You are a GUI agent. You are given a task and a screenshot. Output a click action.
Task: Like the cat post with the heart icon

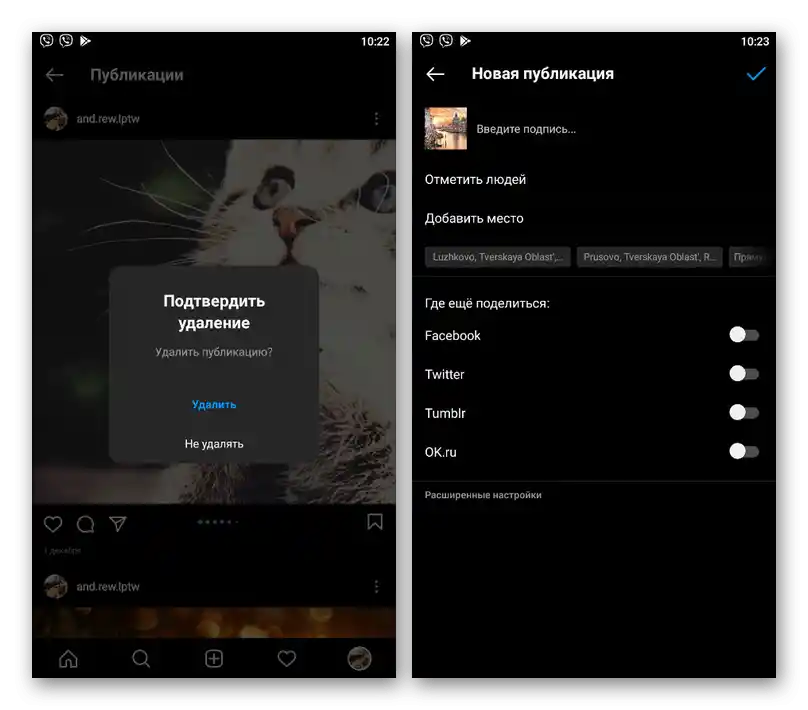53,523
